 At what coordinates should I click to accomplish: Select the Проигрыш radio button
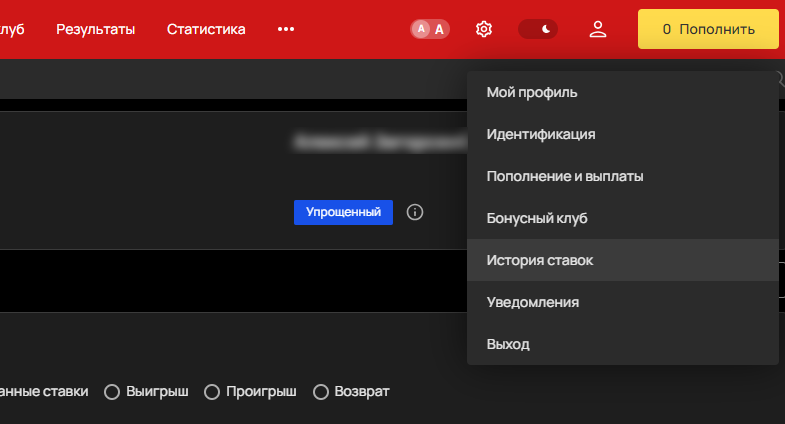click(x=212, y=392)
